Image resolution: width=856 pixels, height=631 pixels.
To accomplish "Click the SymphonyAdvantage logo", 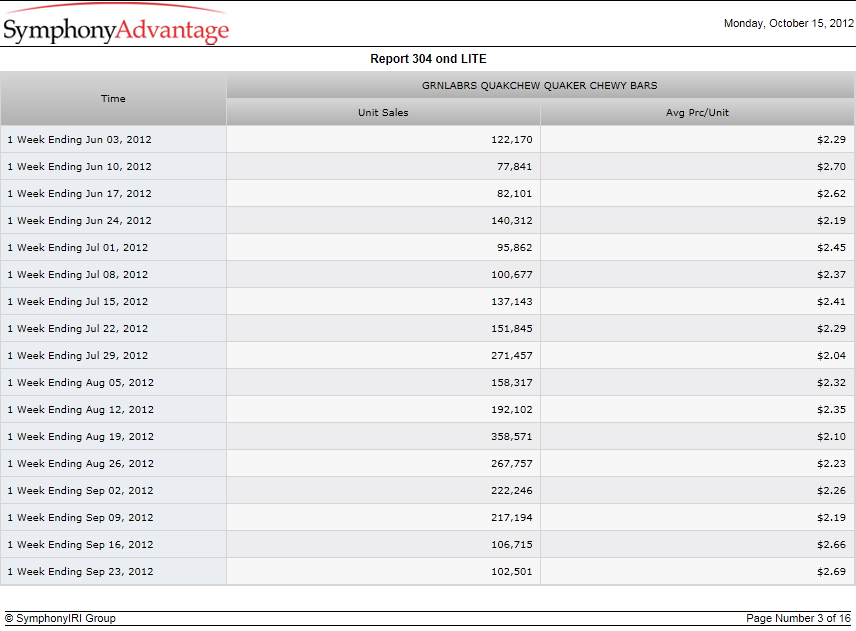I will [116, 24].
